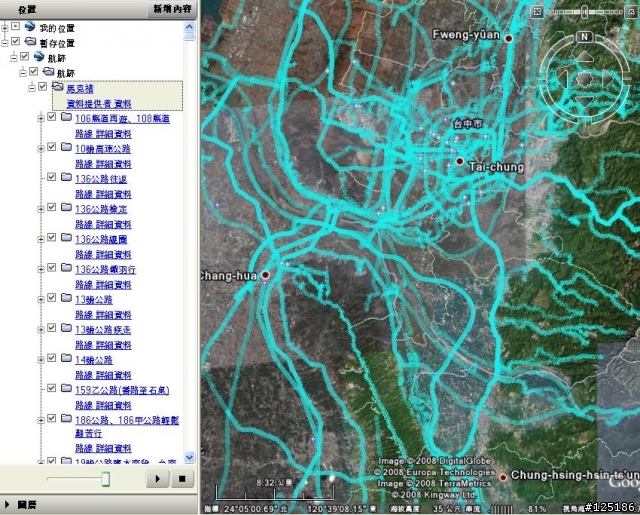Toggle the 我的位置 checkbox
This screenshot has height=515, width=640.
tap(15, 26)
